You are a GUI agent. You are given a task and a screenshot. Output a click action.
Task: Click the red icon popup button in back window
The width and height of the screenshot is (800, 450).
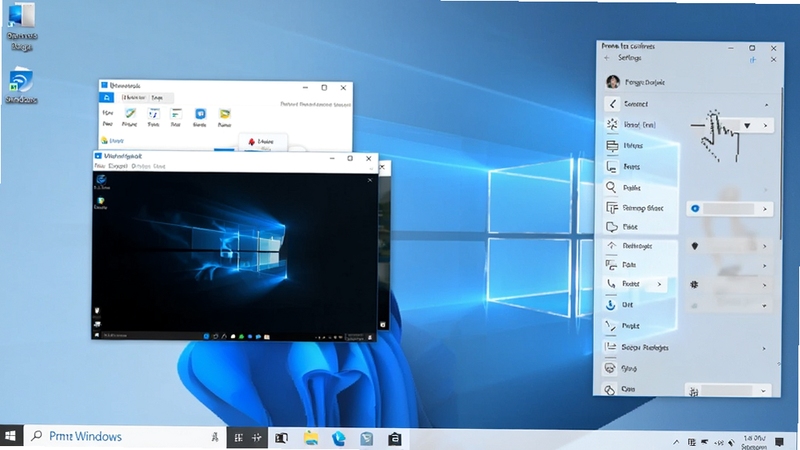pyautogui.click(x=262, y=142)
